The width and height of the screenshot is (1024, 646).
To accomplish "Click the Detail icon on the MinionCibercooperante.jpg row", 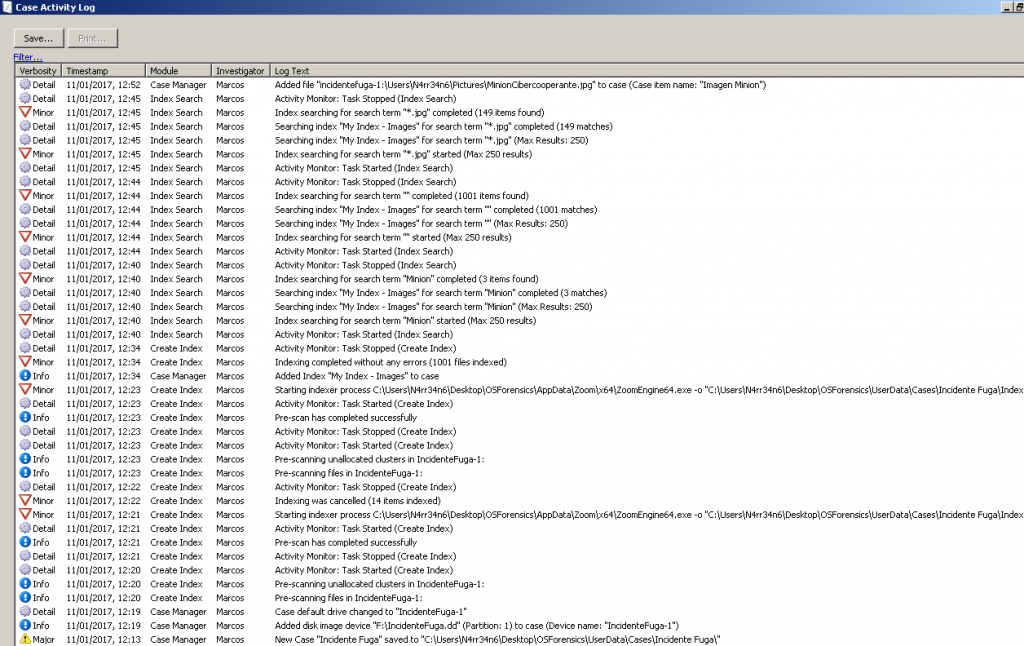I will [25, 85].
